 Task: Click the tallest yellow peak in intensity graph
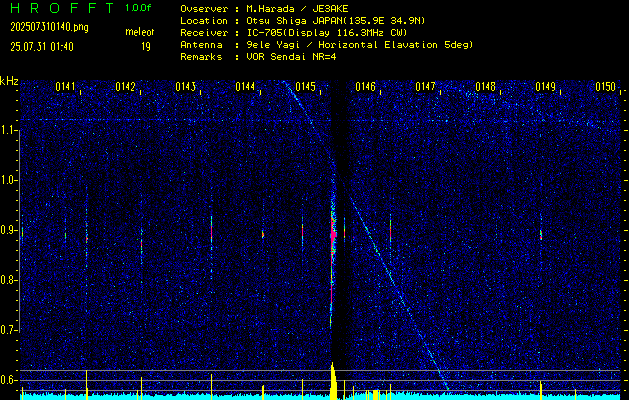tap(332, 378)
